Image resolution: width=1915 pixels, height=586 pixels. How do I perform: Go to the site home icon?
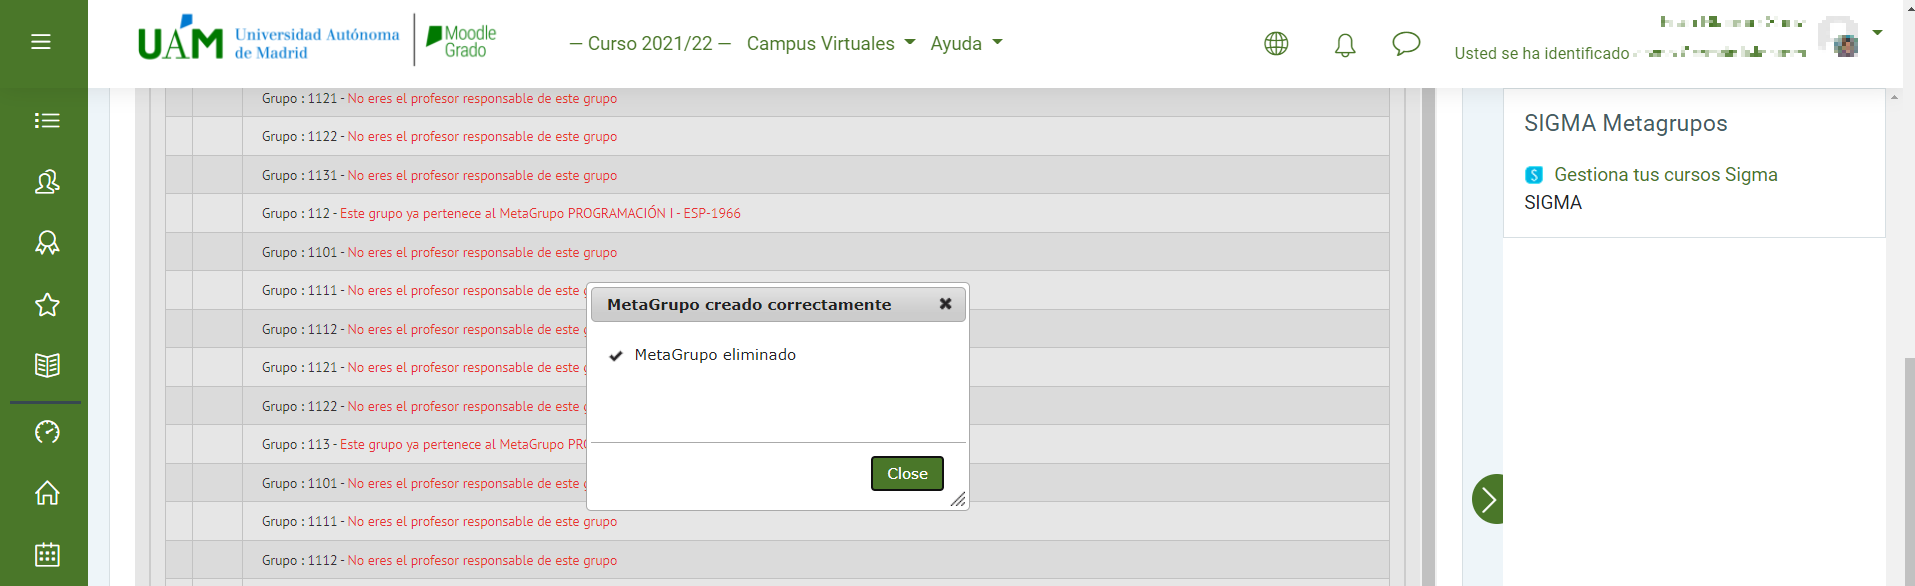tap(47, 493)
